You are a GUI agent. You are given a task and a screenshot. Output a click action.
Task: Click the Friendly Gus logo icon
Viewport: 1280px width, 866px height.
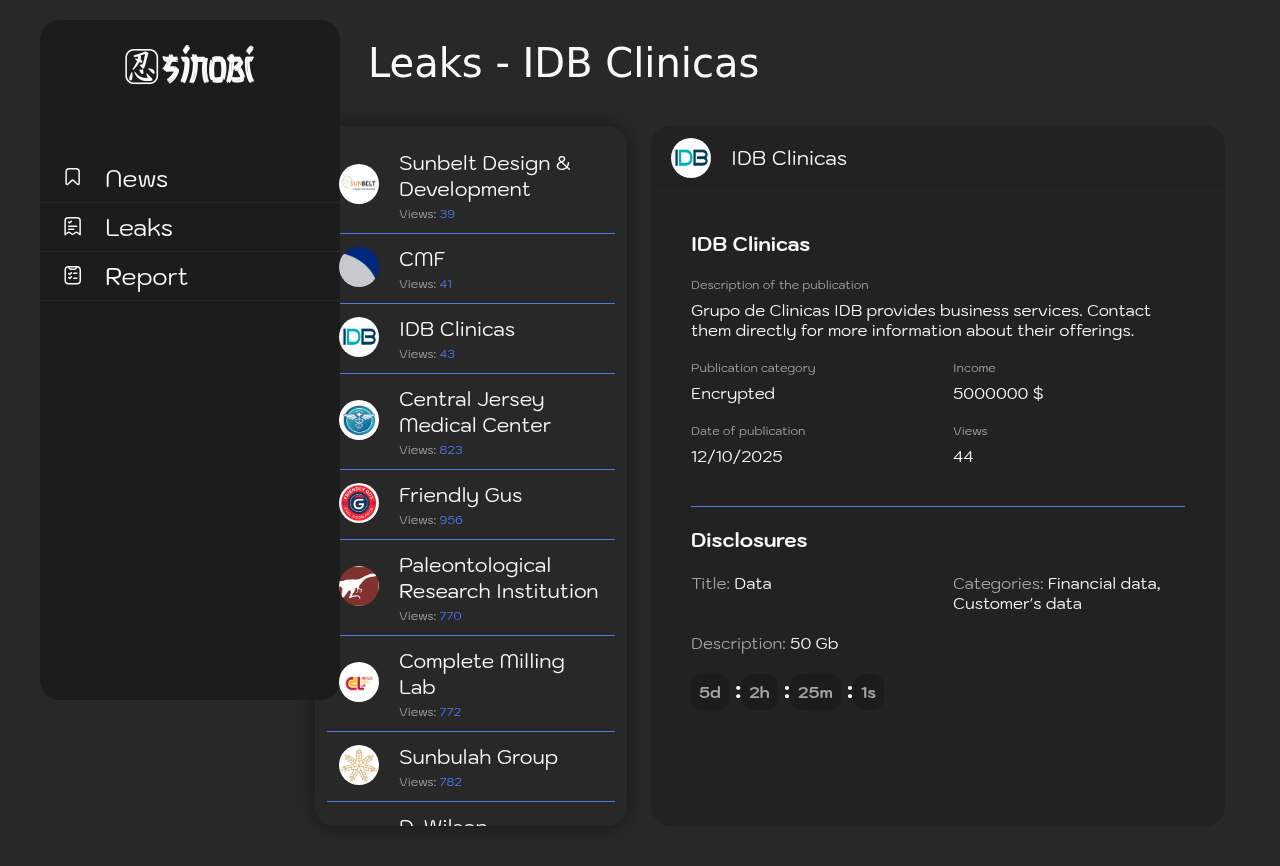(x=359, y=503)
